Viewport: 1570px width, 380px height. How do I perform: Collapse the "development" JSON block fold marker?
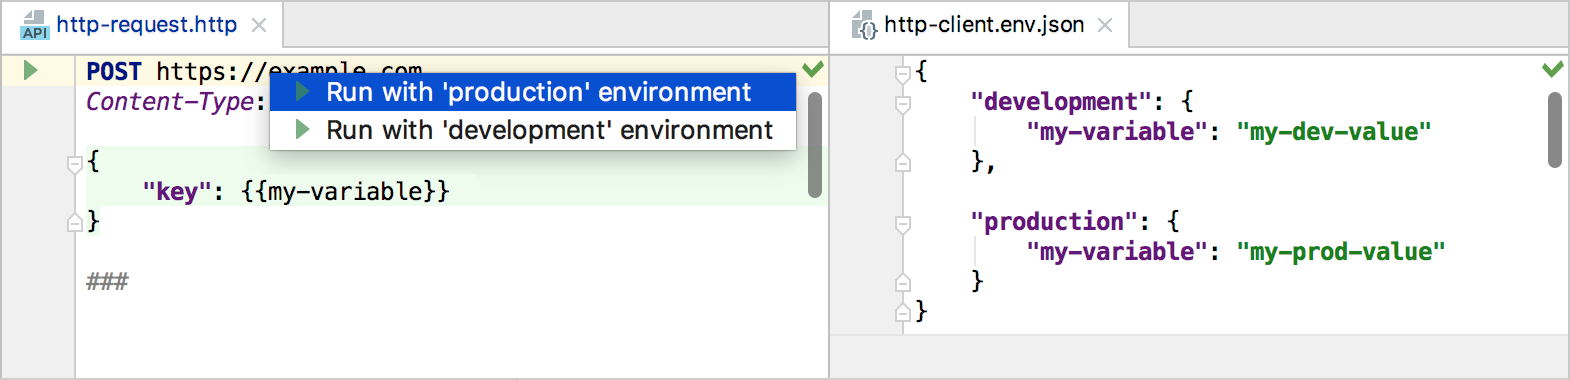[903, 104]
